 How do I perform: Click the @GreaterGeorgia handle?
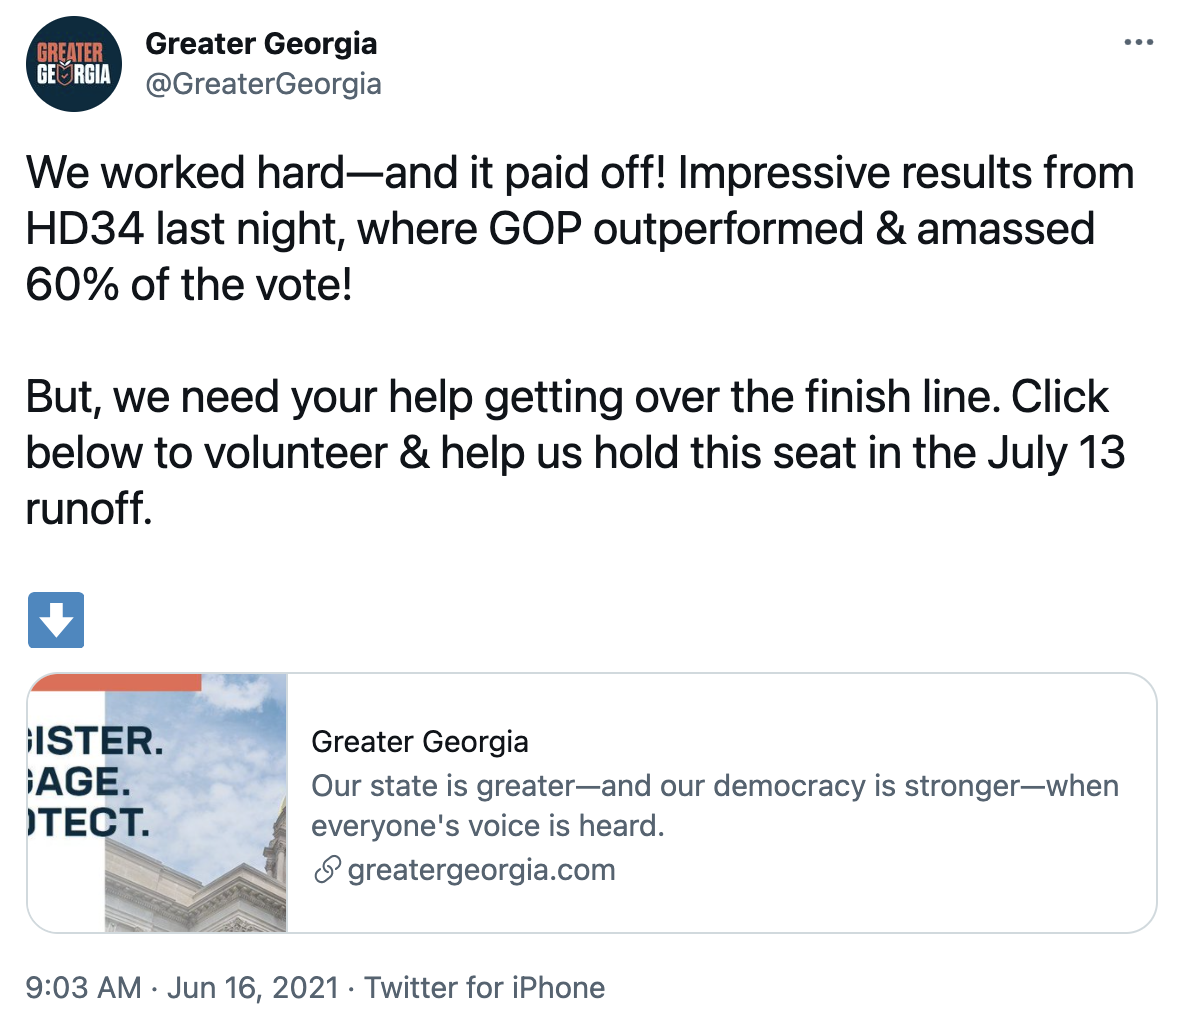pos(263,84)
